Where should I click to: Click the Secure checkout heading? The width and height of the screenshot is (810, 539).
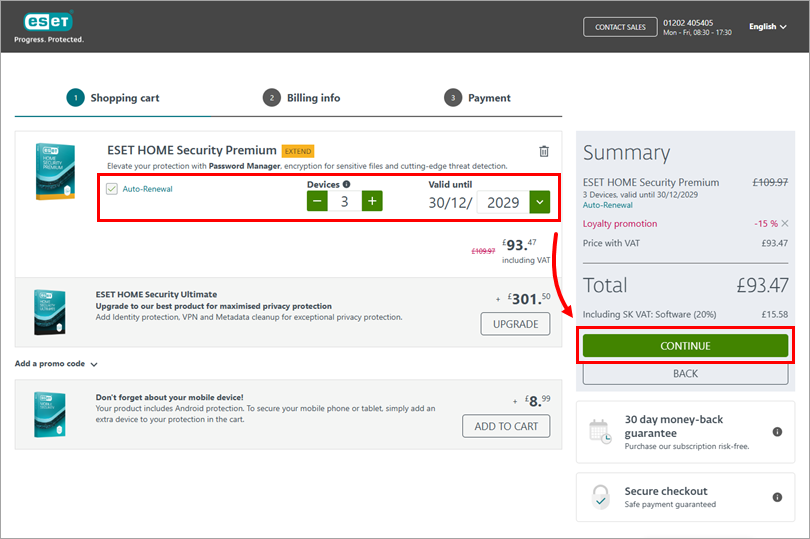pos(666,491)
